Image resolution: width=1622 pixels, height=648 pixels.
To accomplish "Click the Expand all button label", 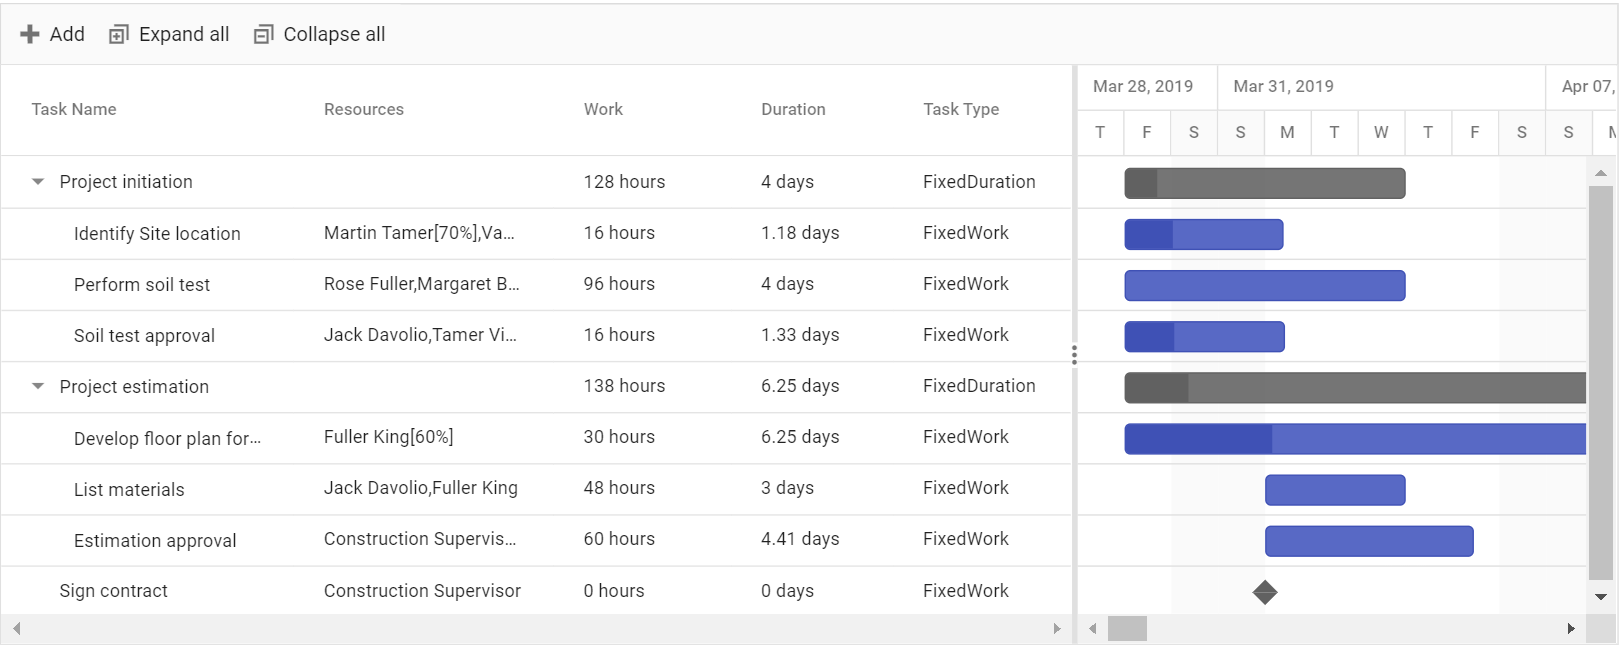I will pos(184,34).
